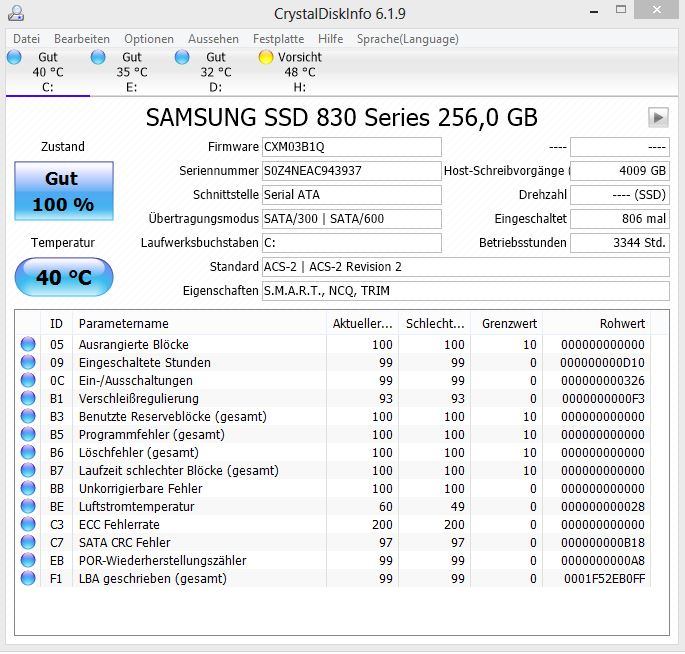The image size is (685, 654).
Task: Click the SAMSUNG SSD 830 Series title
Action: pyautogui.click(x=342, y=118)
